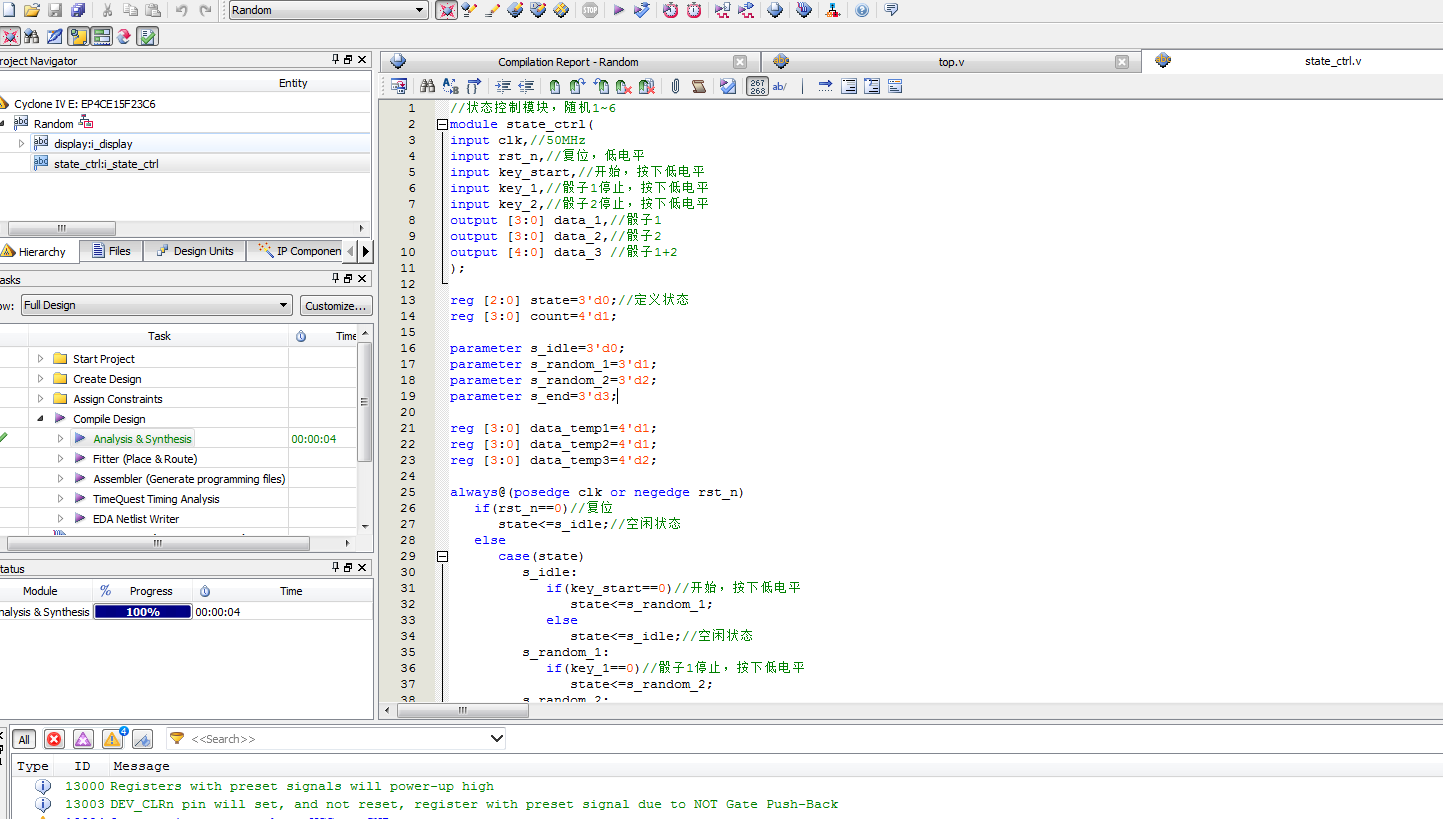Open the Design Units navigator tab

point(193,251)
